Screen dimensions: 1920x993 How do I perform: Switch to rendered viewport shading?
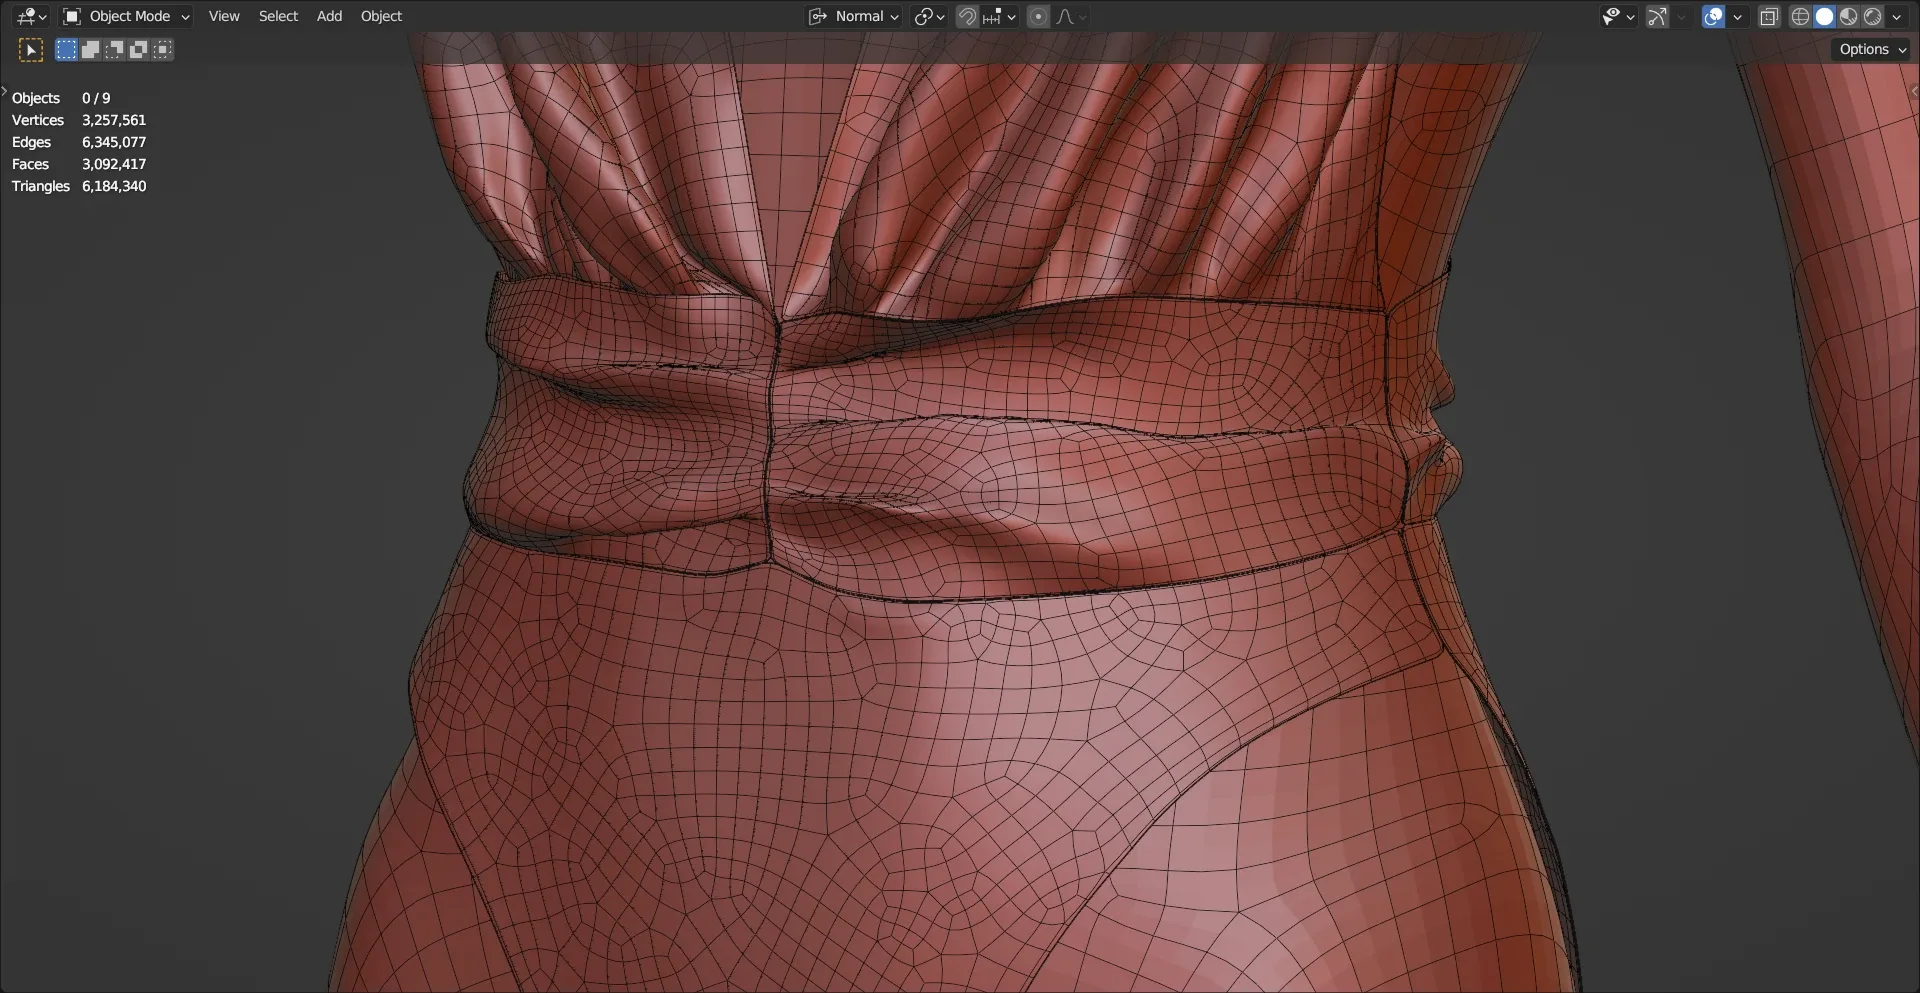click(1872, 16)
